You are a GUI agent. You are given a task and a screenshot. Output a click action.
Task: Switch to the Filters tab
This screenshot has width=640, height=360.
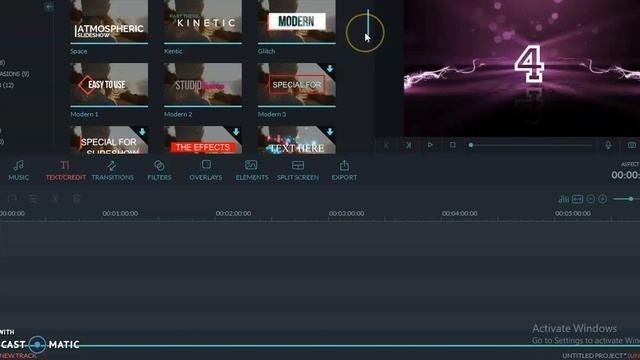pos(159,171)
